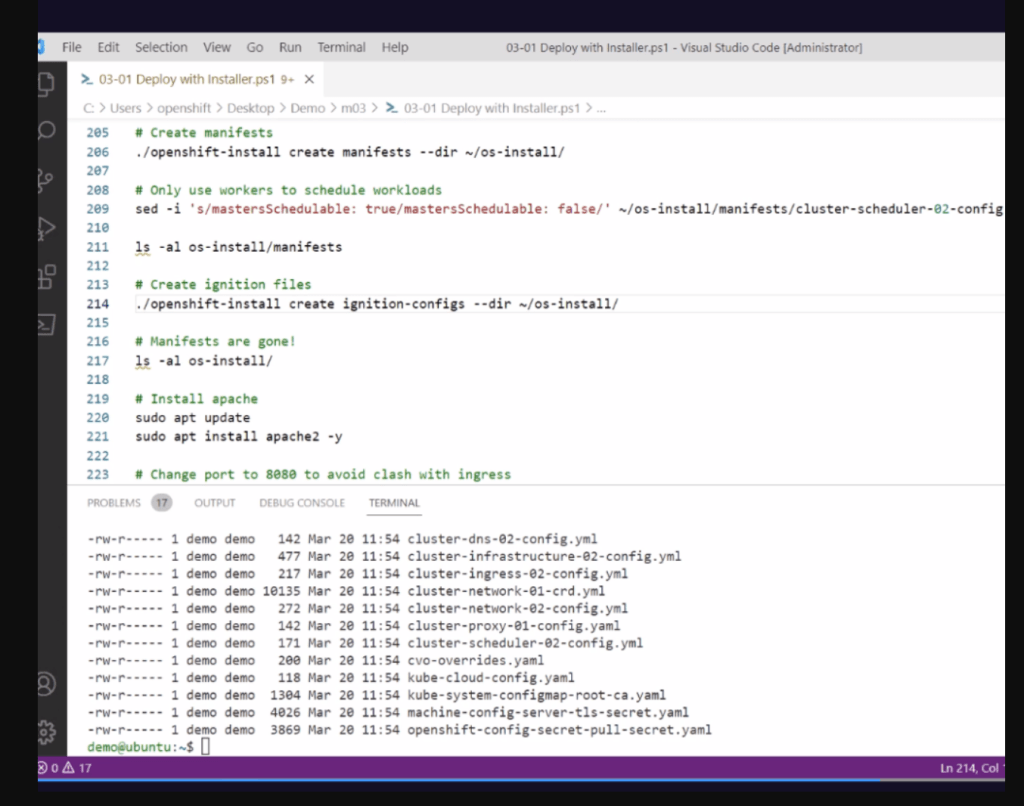This screenshot has width=1024, height=806.
Task: Click kube-system-configmap-root-ca.yaml in terminal output
Action: [537, 695]
